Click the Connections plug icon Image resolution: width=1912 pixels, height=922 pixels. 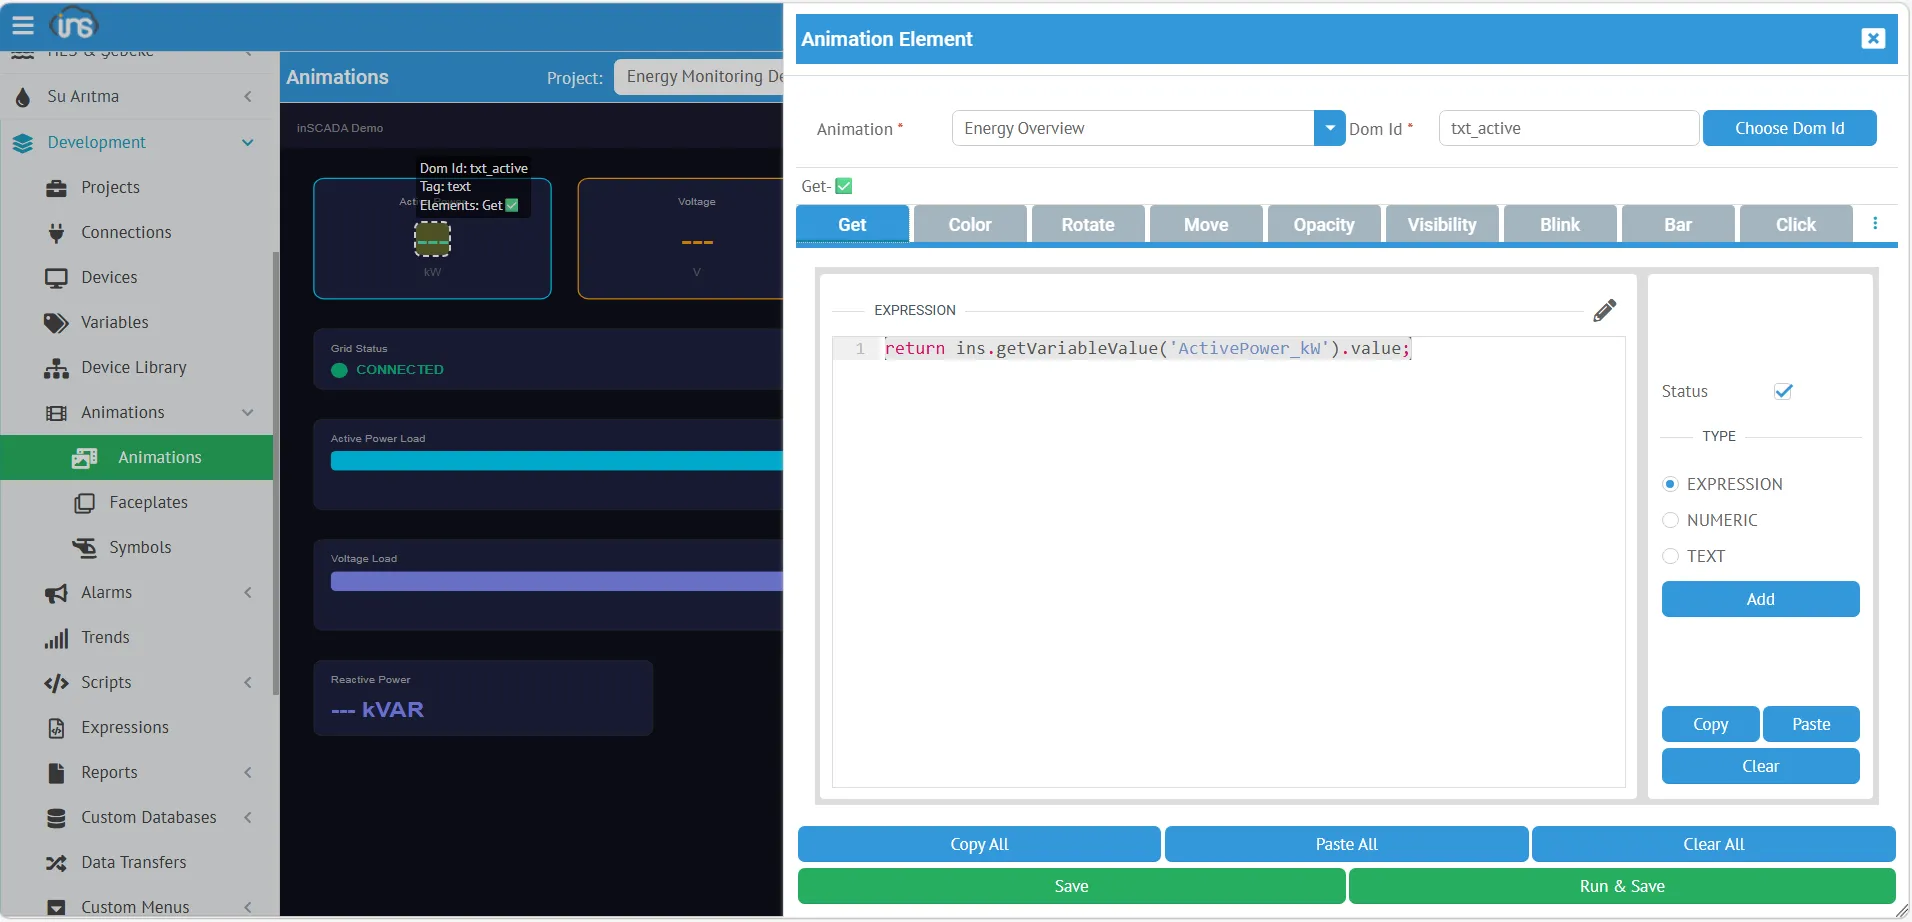[x=56, y=233]
